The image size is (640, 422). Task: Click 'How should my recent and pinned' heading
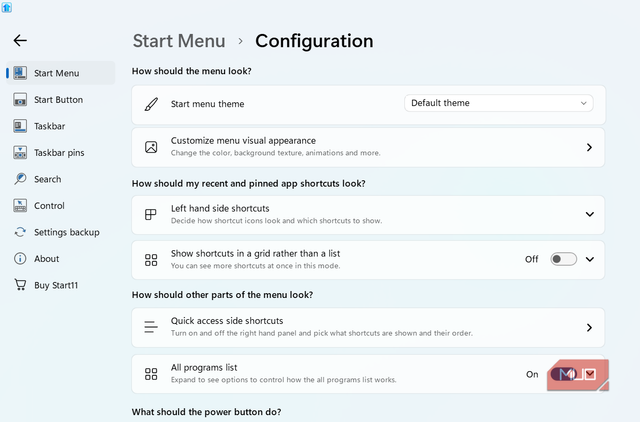249,184
